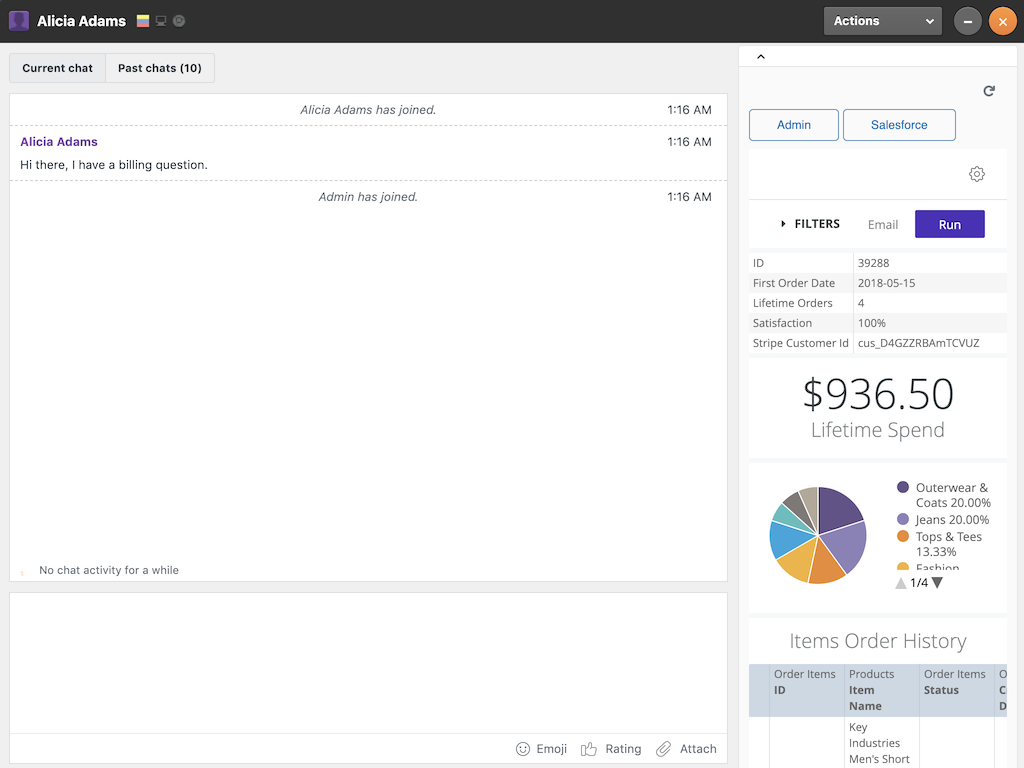
Task: Click the blue pie chart slice
Action: pyautogui.click(x=788, y=539)
